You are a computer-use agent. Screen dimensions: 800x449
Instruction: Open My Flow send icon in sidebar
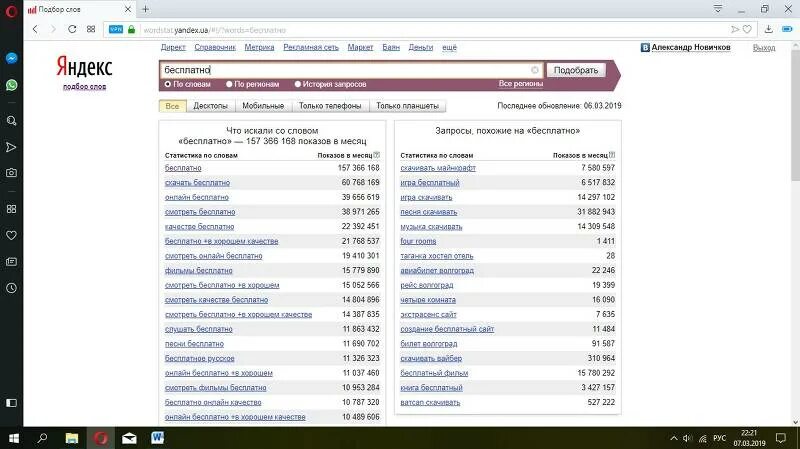pos(11,147)
